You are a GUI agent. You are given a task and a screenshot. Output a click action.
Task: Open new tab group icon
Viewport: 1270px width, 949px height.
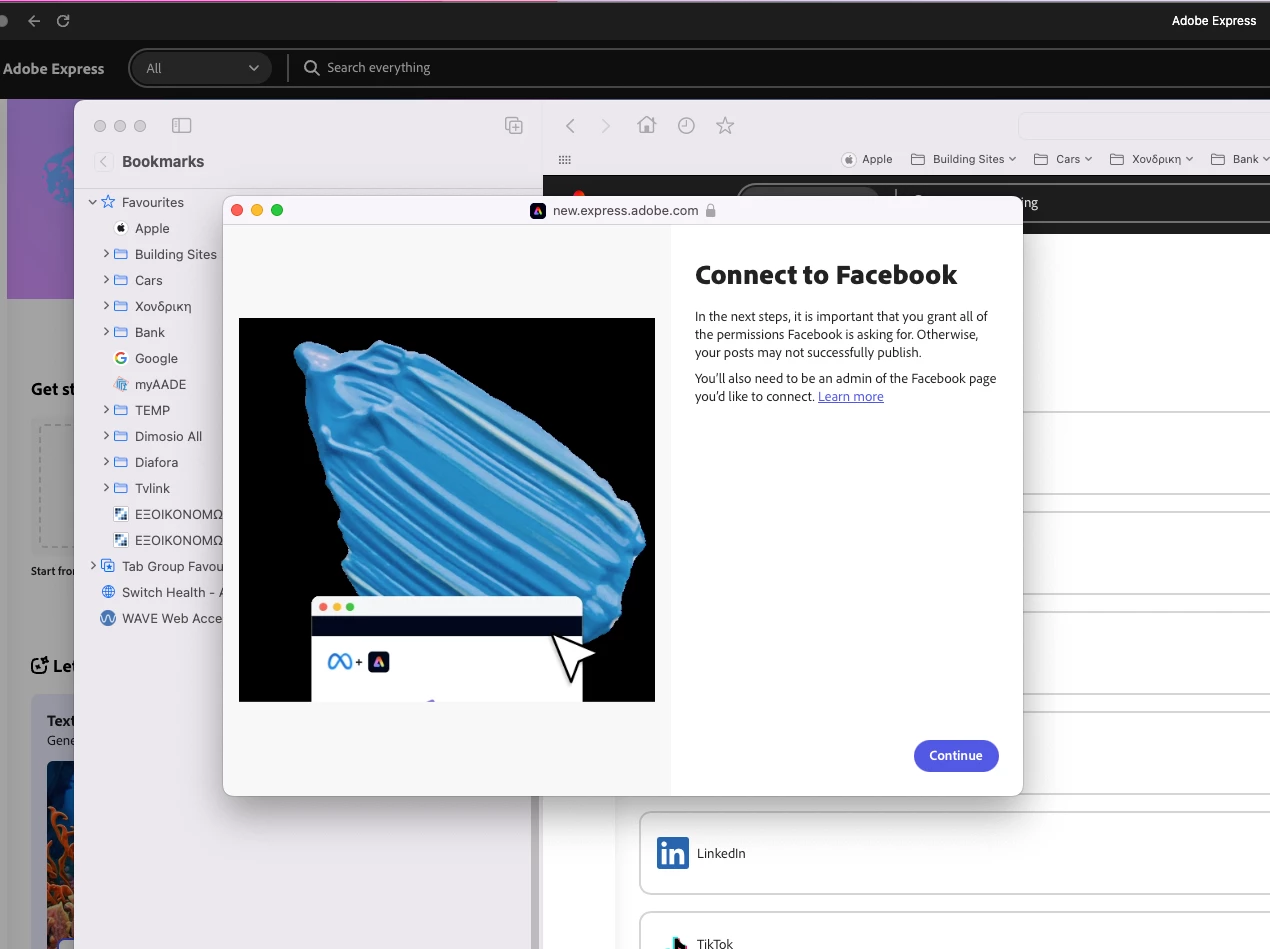pos(513,126)
